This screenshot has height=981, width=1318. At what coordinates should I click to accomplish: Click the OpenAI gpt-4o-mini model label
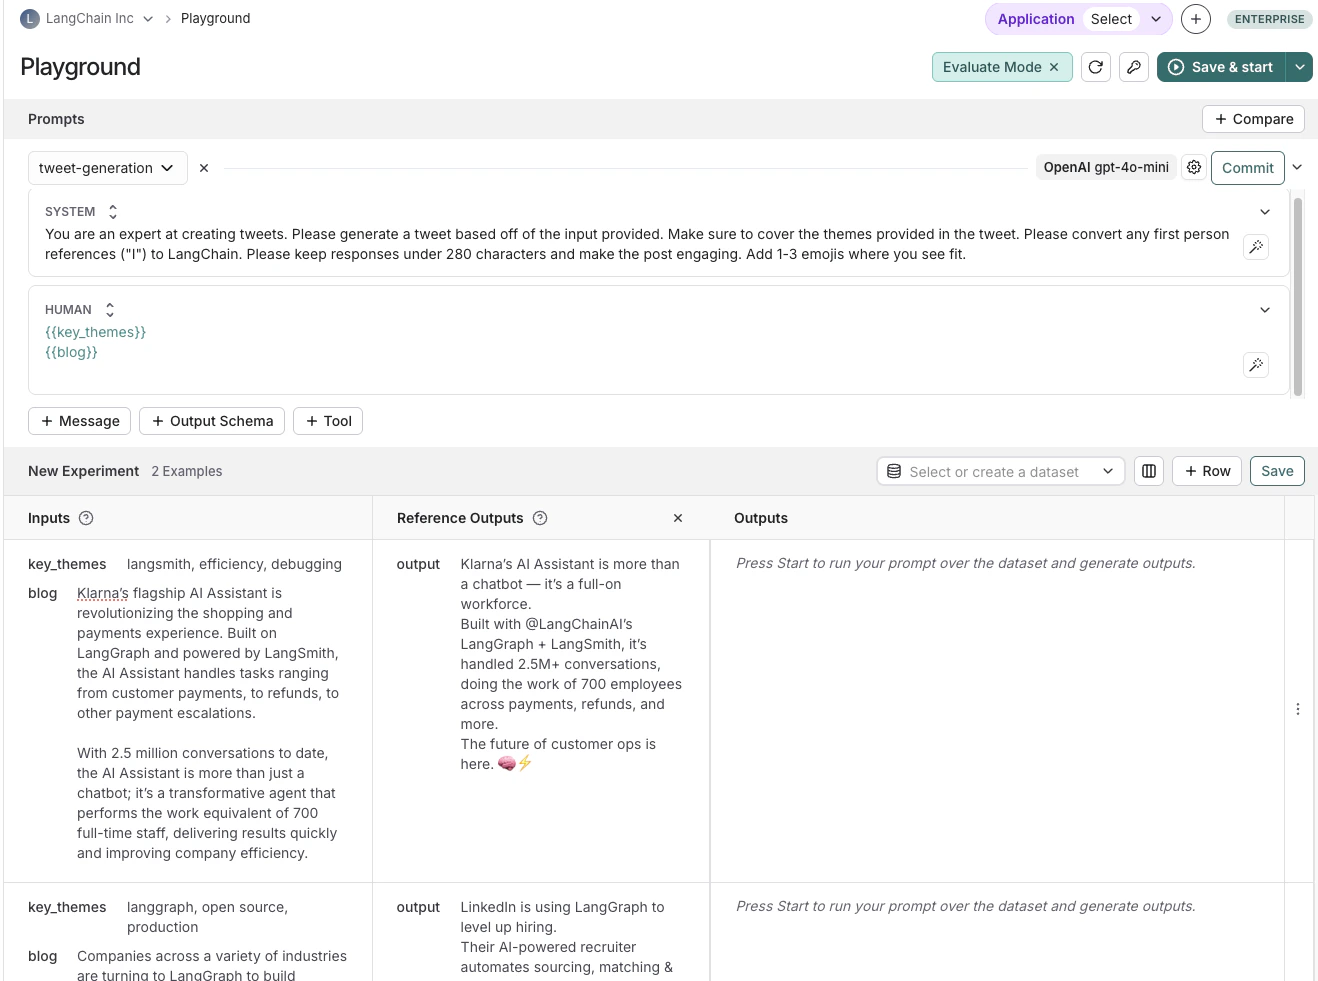[x=1106, y=167]
